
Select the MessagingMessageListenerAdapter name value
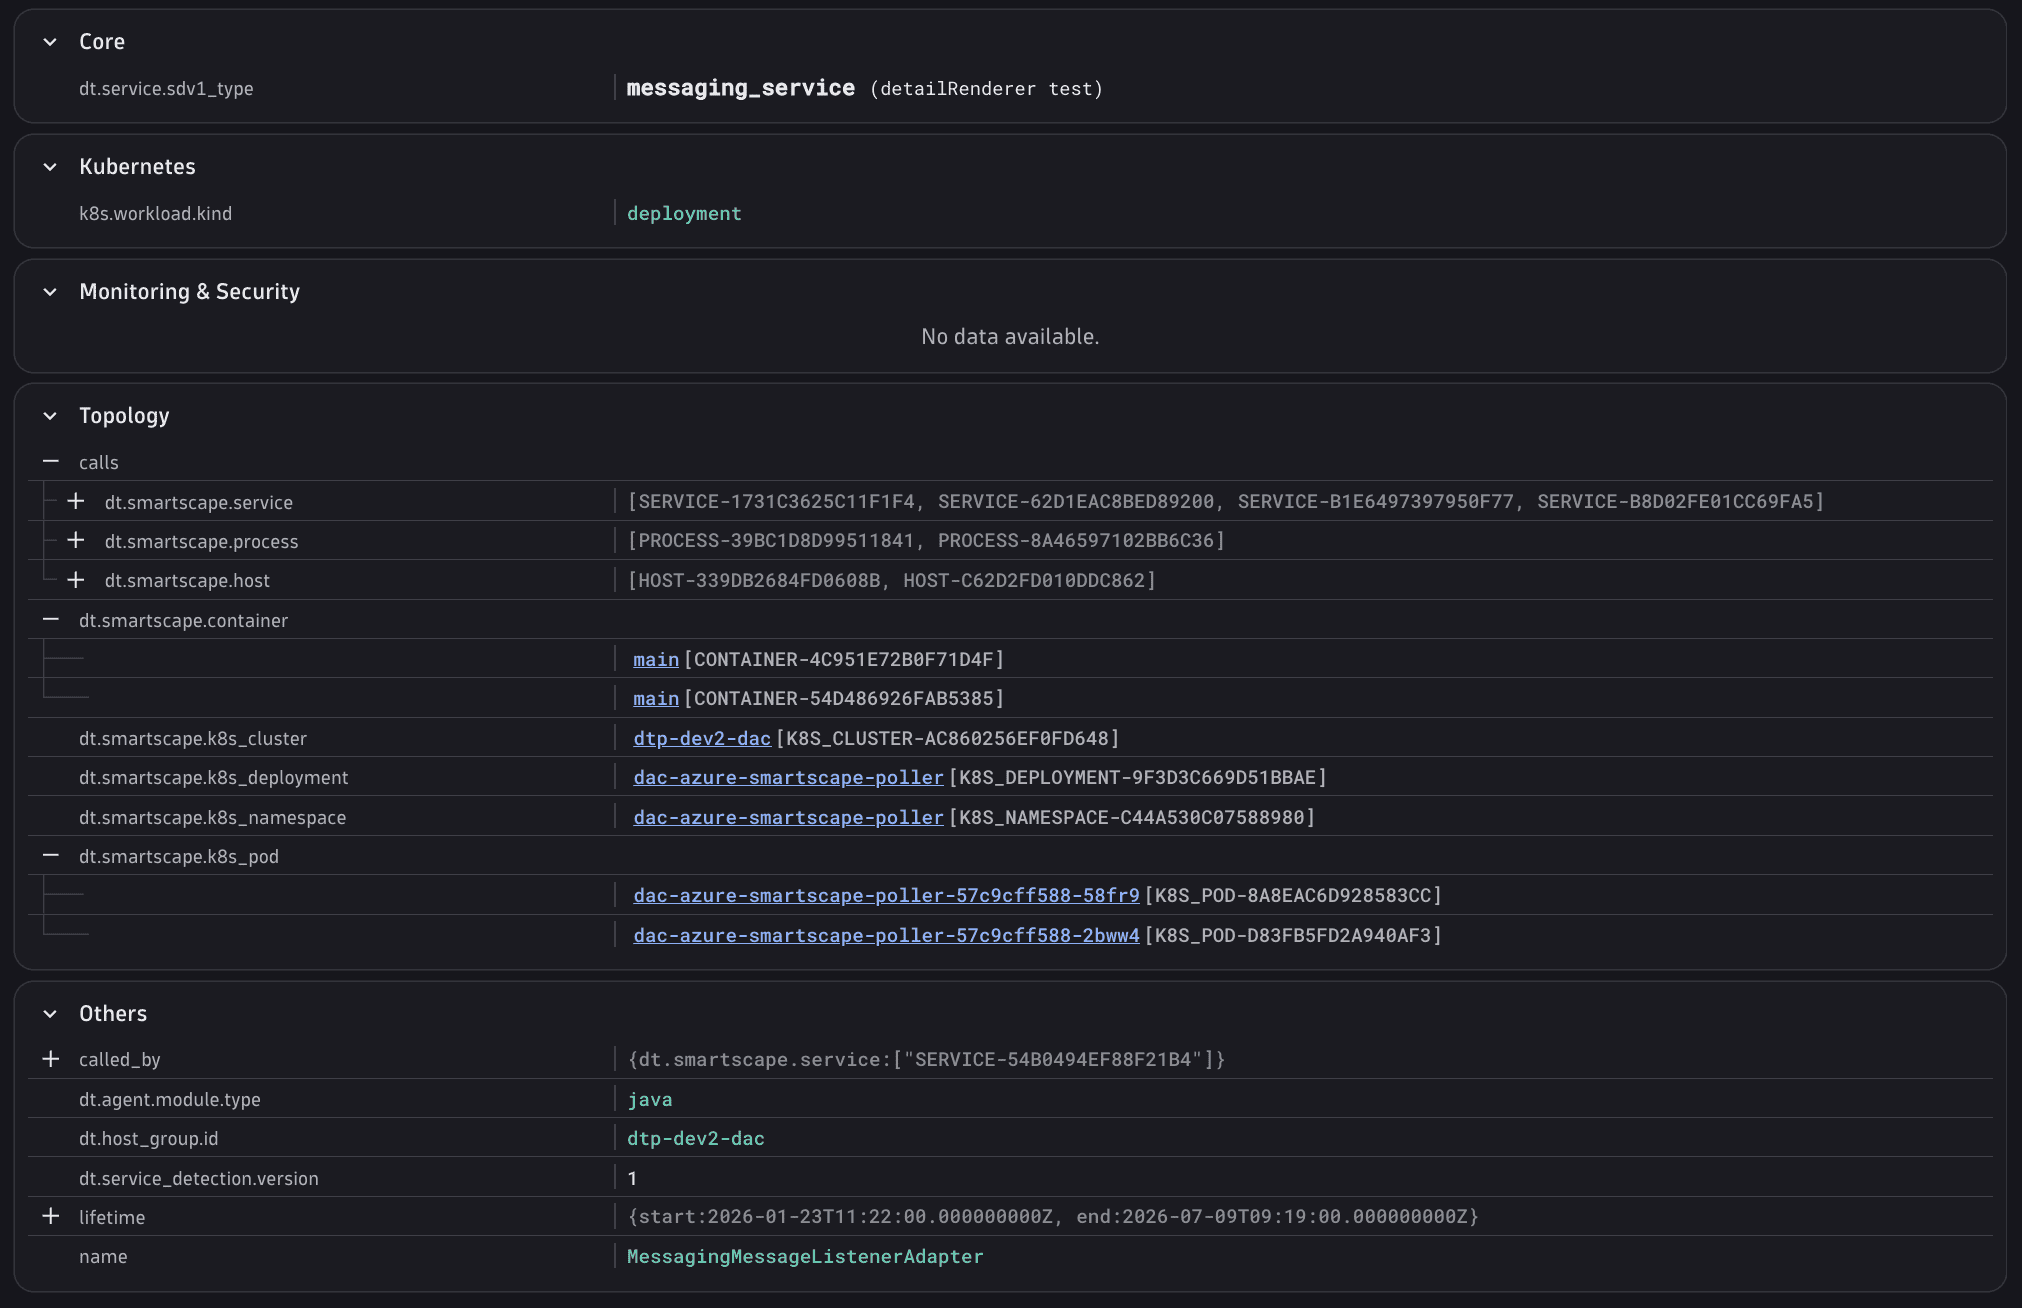805,1257
